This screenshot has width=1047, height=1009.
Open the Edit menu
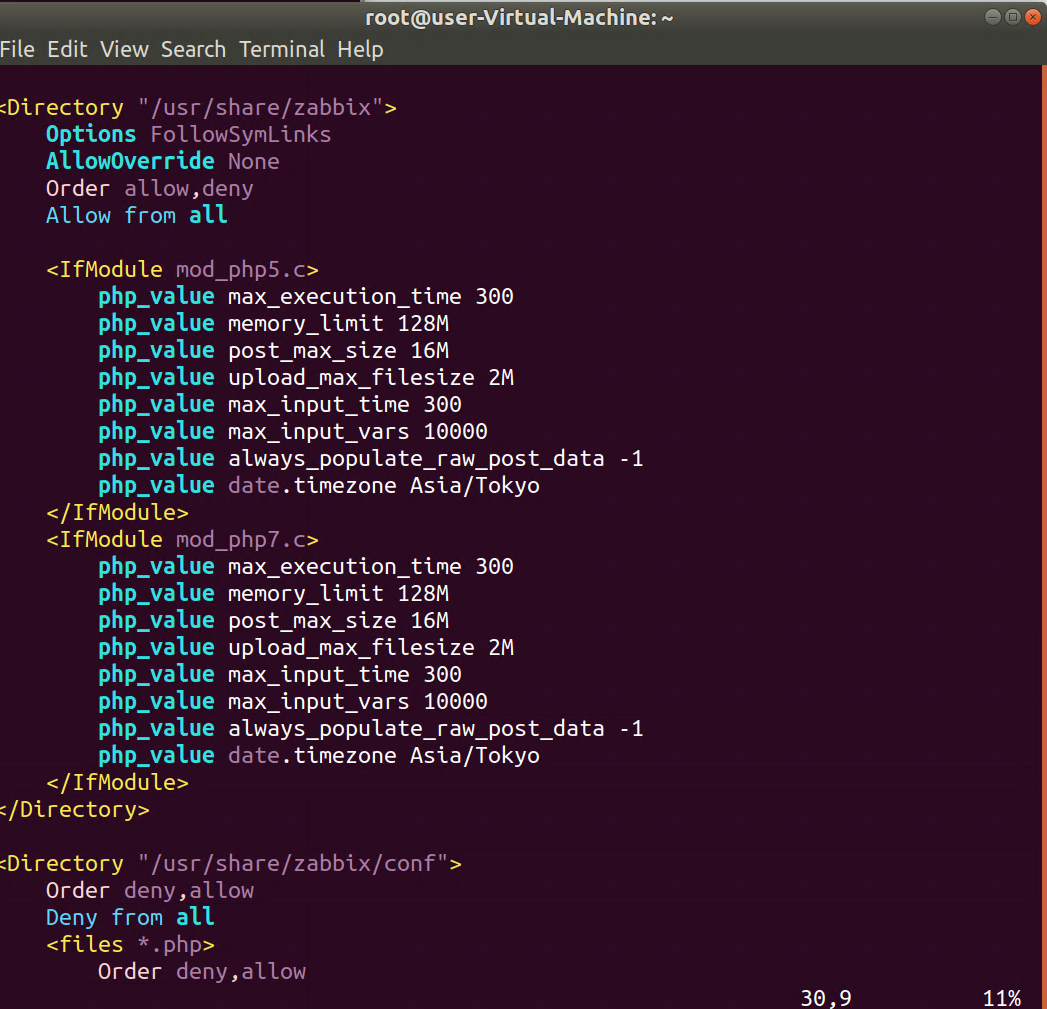pos(66,49)
